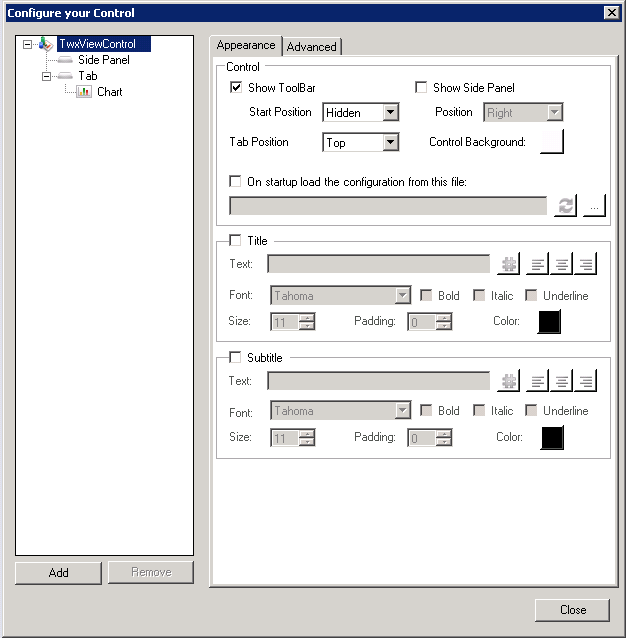Select the Title align center icon
This screenshot has height=638, width=626.
[562, 265]
